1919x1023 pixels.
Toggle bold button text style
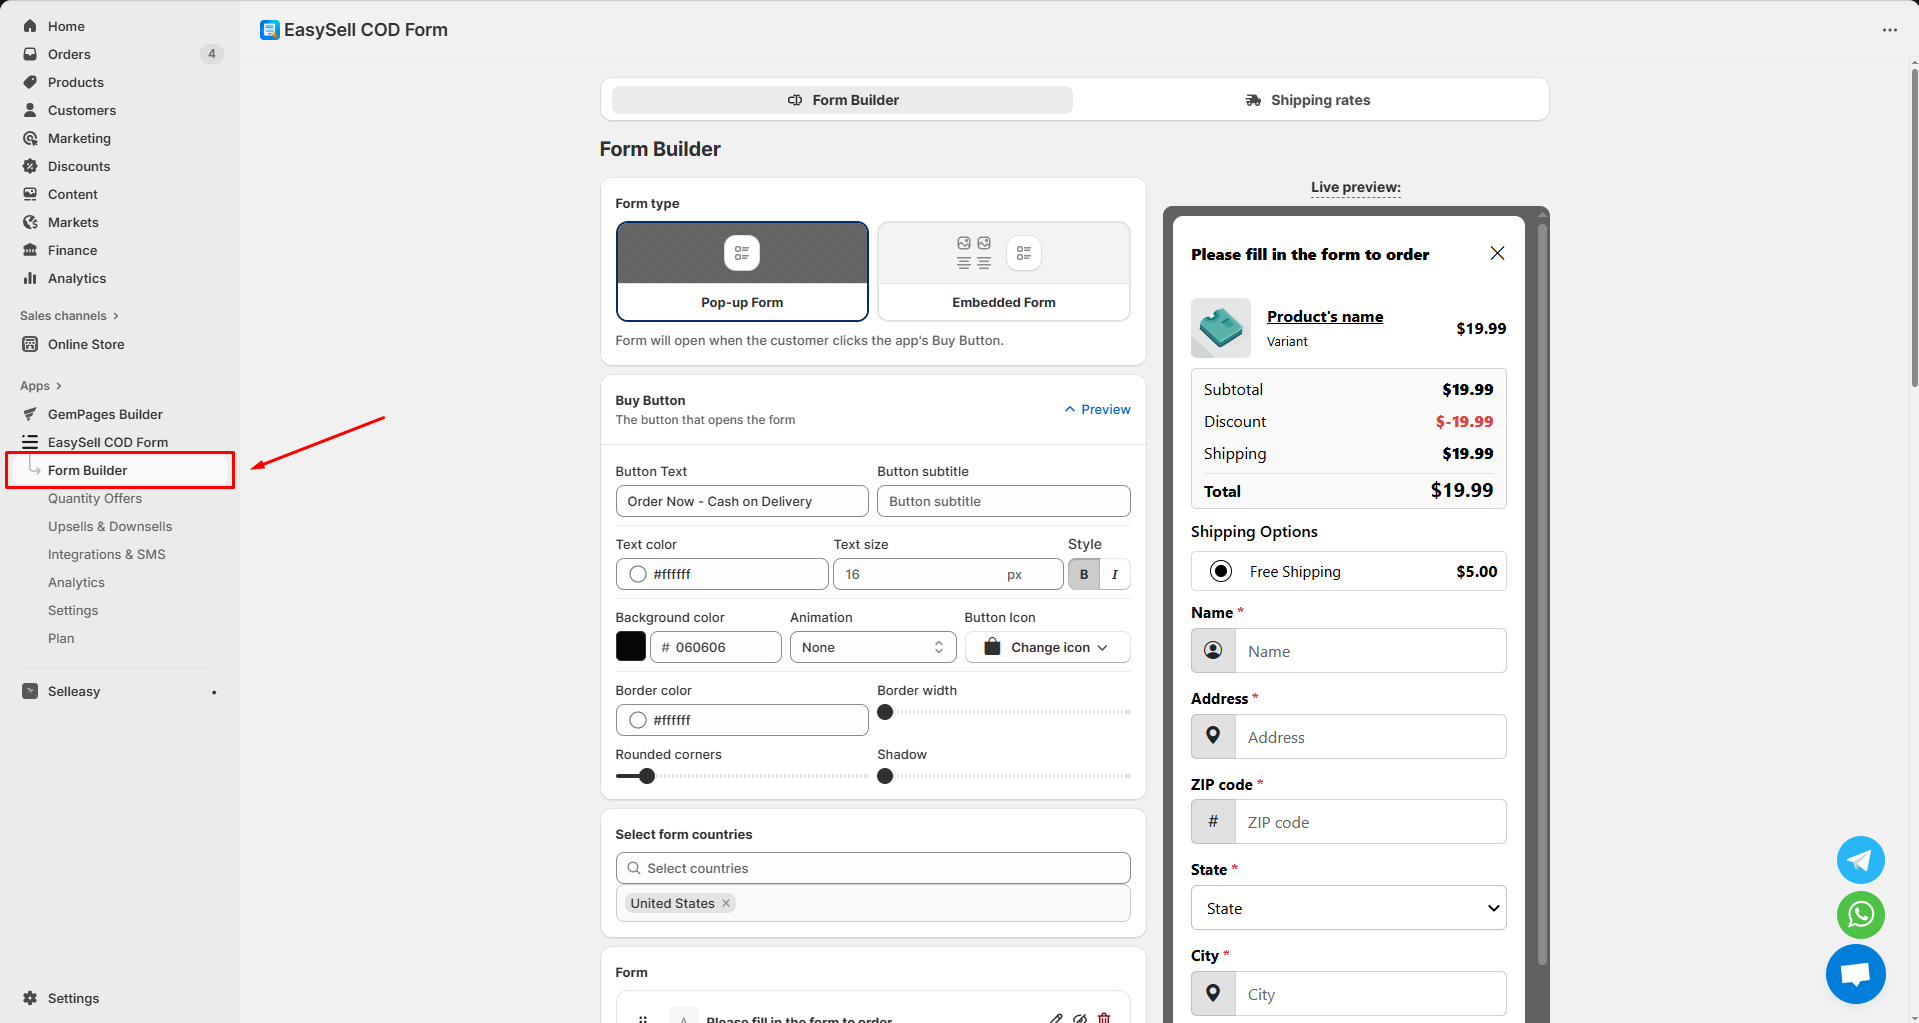pos(1084,574)
